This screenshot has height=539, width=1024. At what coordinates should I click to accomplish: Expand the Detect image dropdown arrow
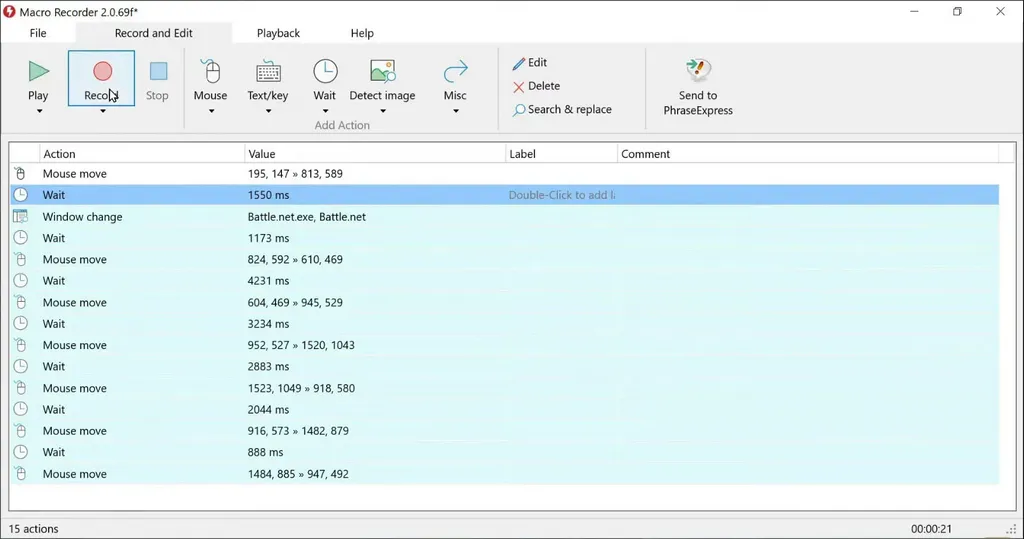click(x=383, y=111)
